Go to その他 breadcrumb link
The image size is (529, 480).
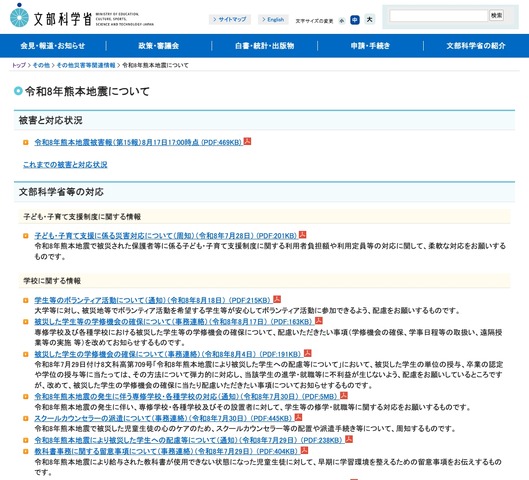[41, 65]
